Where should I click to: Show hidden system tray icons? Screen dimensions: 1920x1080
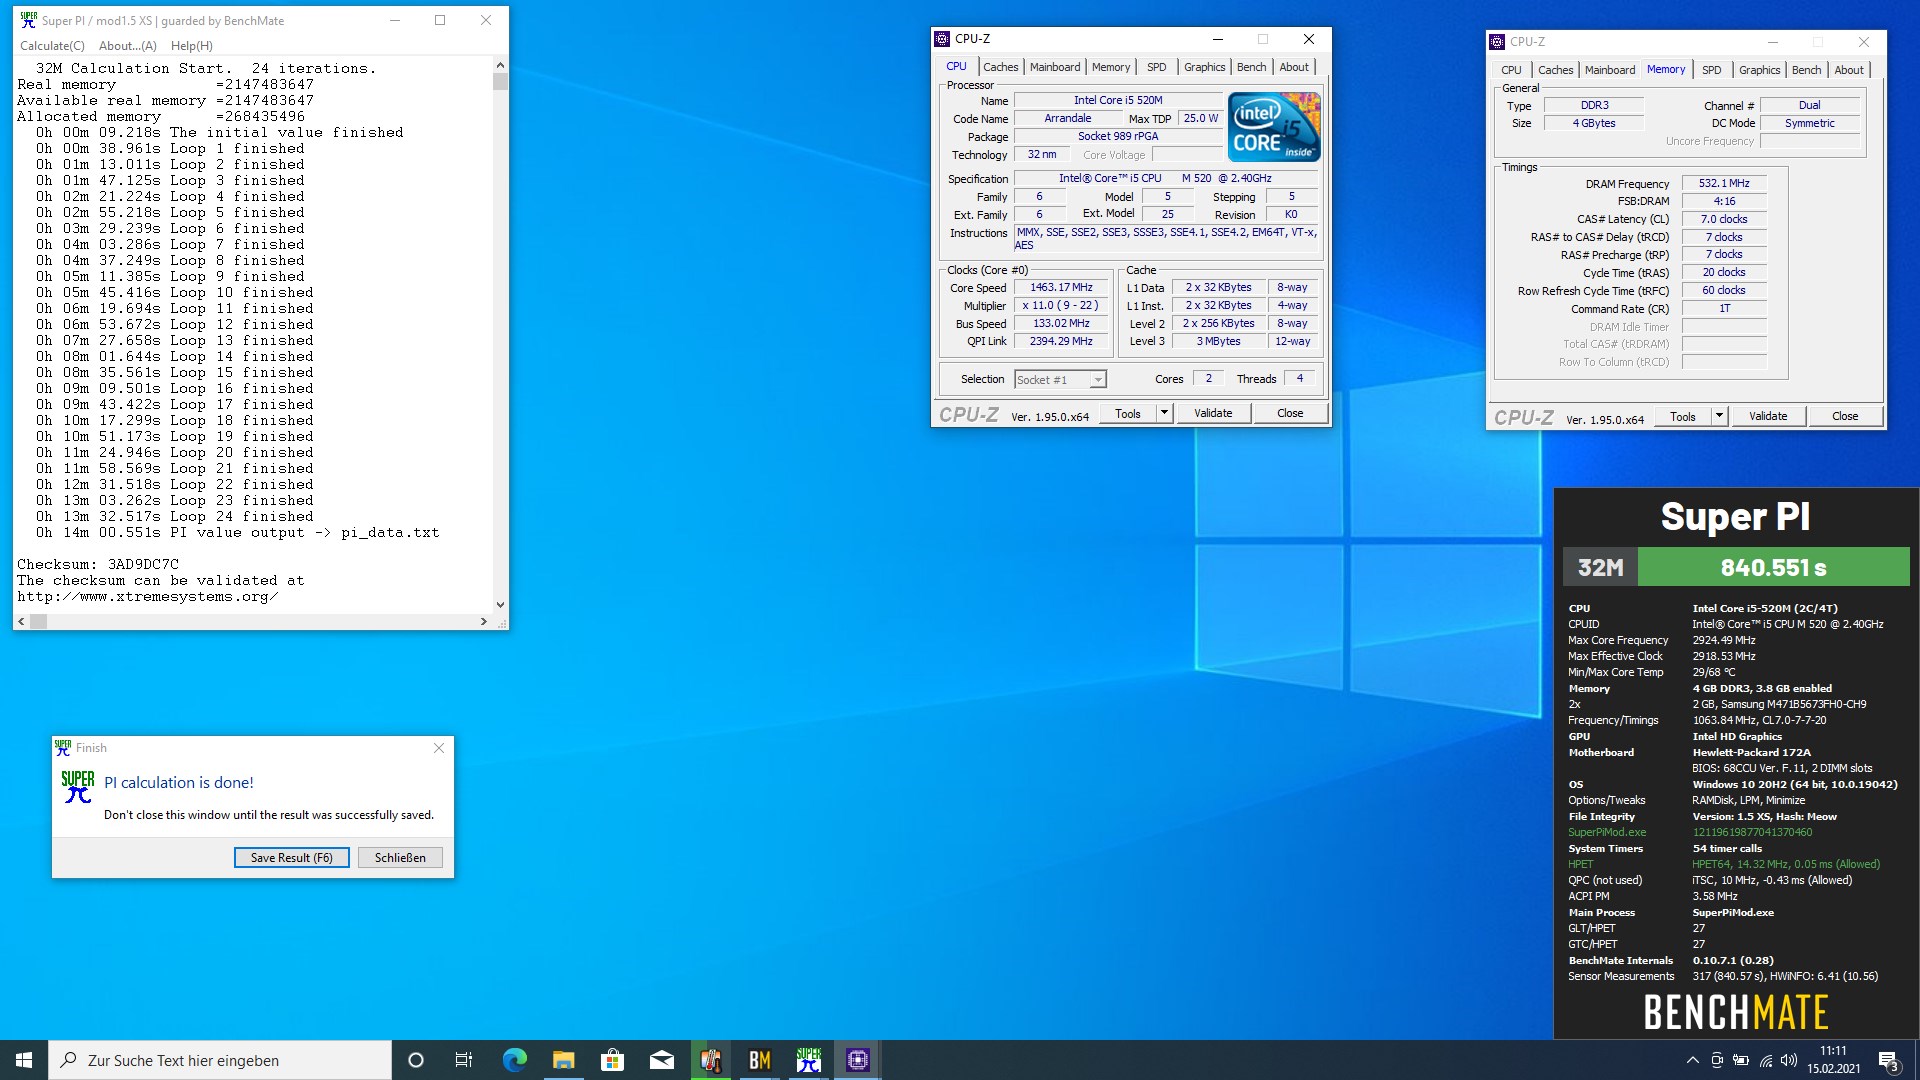(1692, 1060)
